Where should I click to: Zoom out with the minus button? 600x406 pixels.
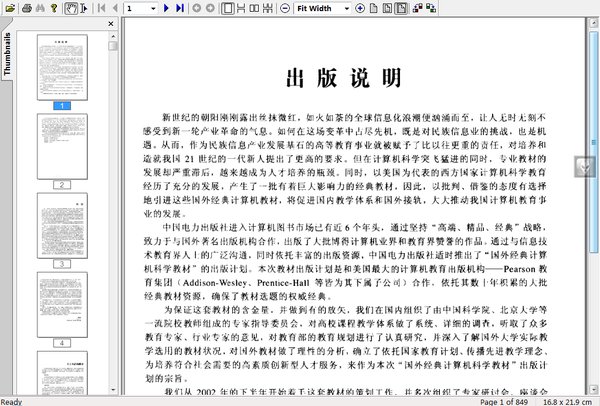pos(285,8)
